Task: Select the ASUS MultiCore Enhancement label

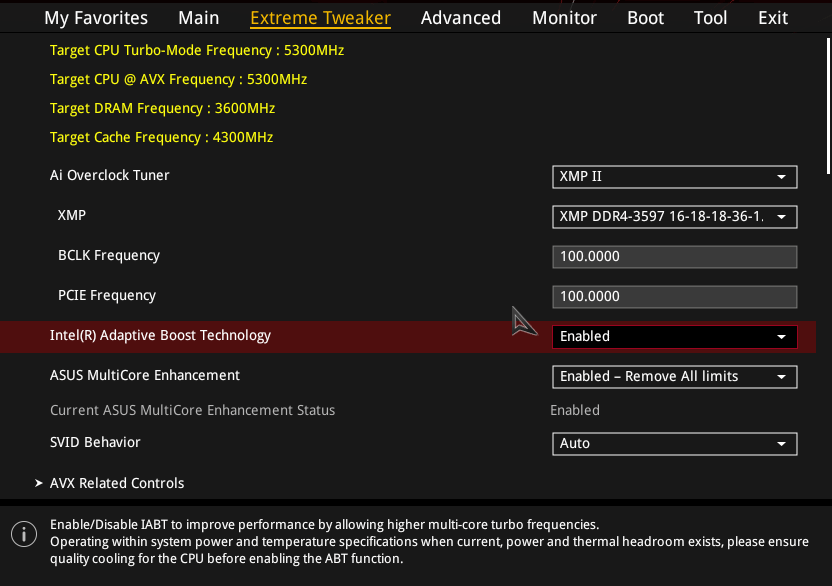Action: click(145, 375)
